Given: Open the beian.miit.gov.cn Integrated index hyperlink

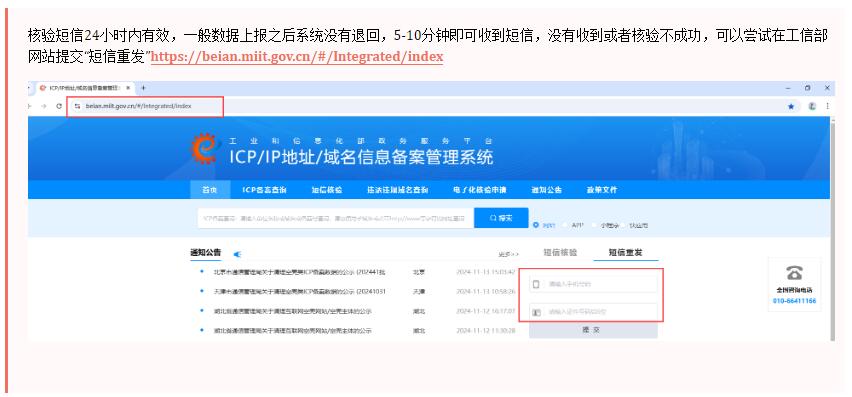Looking at the screenshot, I should (x=297, y=56).
